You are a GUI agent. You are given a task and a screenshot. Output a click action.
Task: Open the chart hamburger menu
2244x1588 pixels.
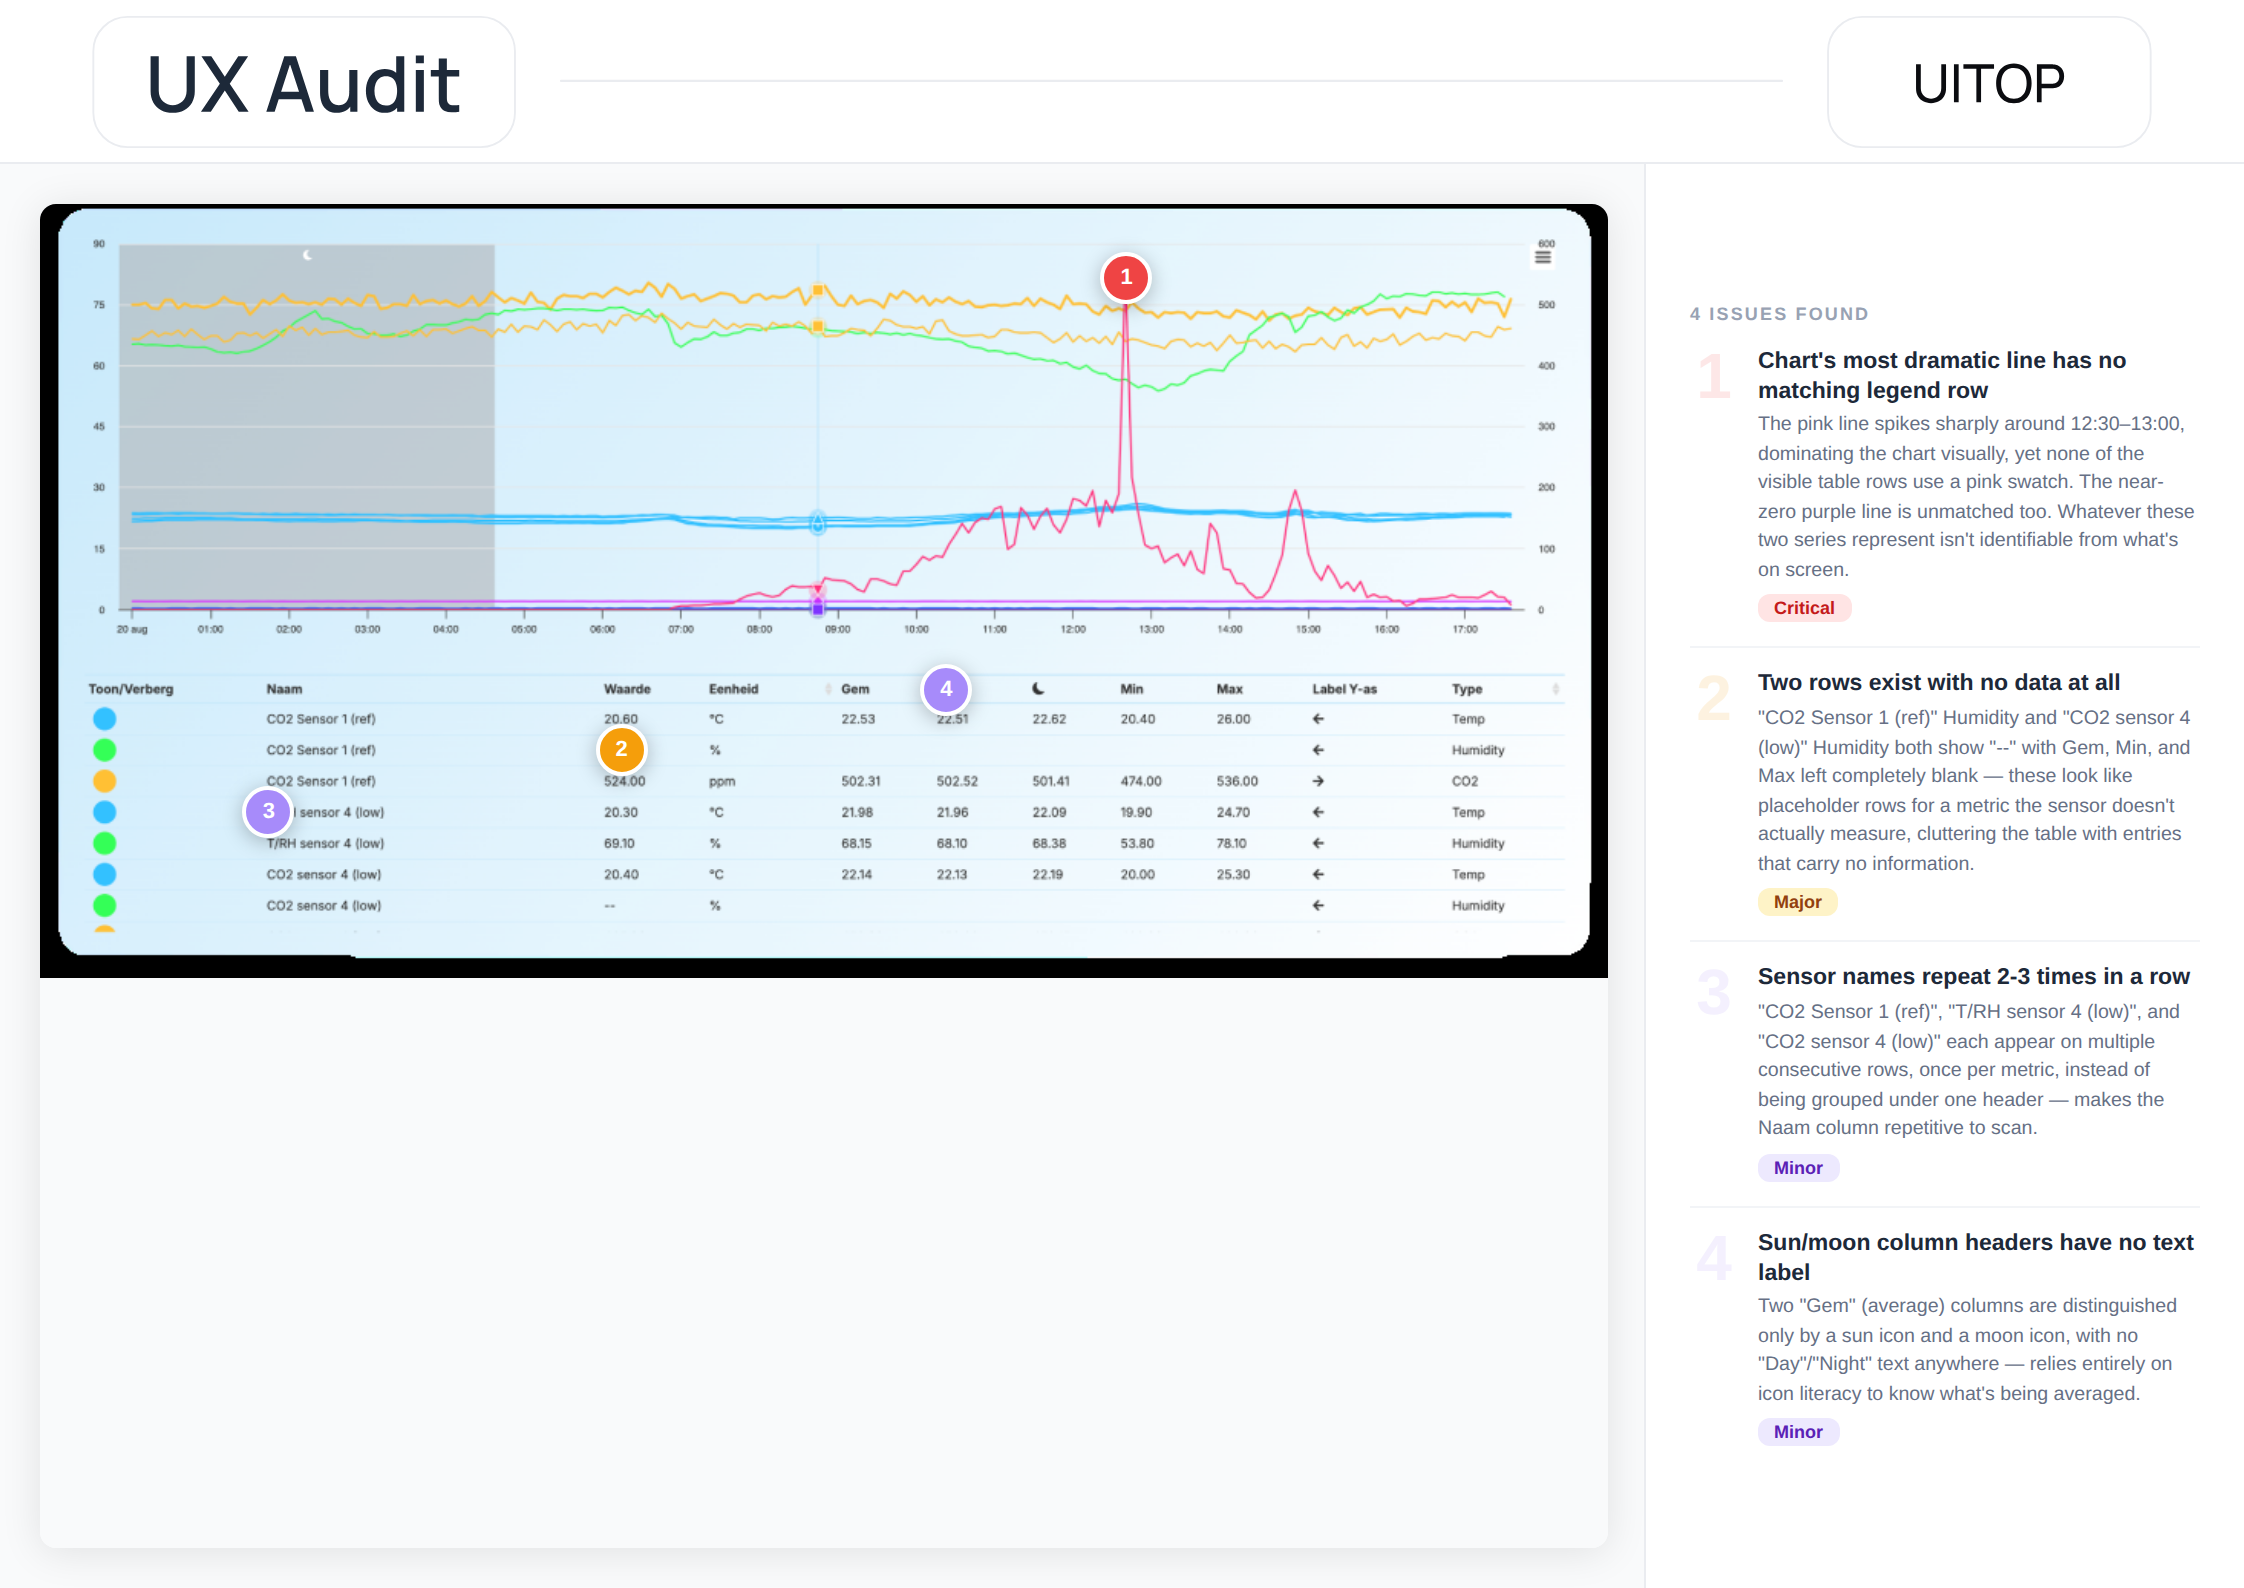(1543, 258)
